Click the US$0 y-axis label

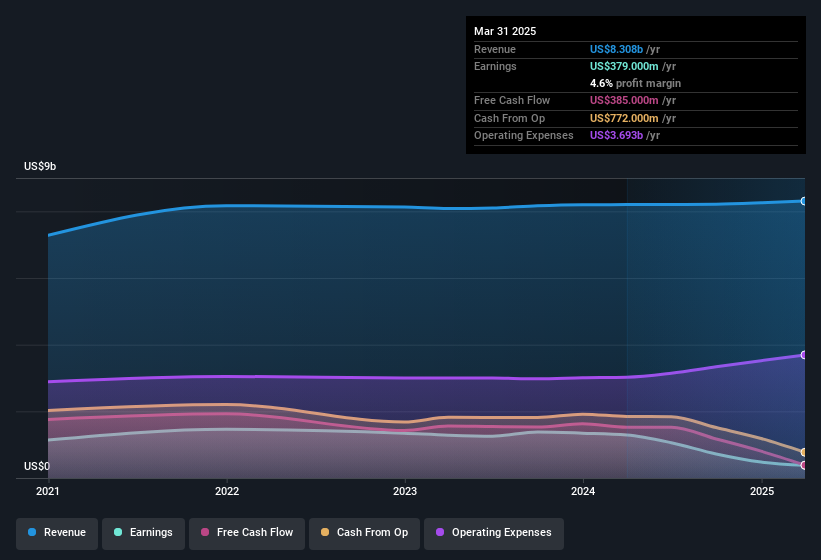point(37,466)
